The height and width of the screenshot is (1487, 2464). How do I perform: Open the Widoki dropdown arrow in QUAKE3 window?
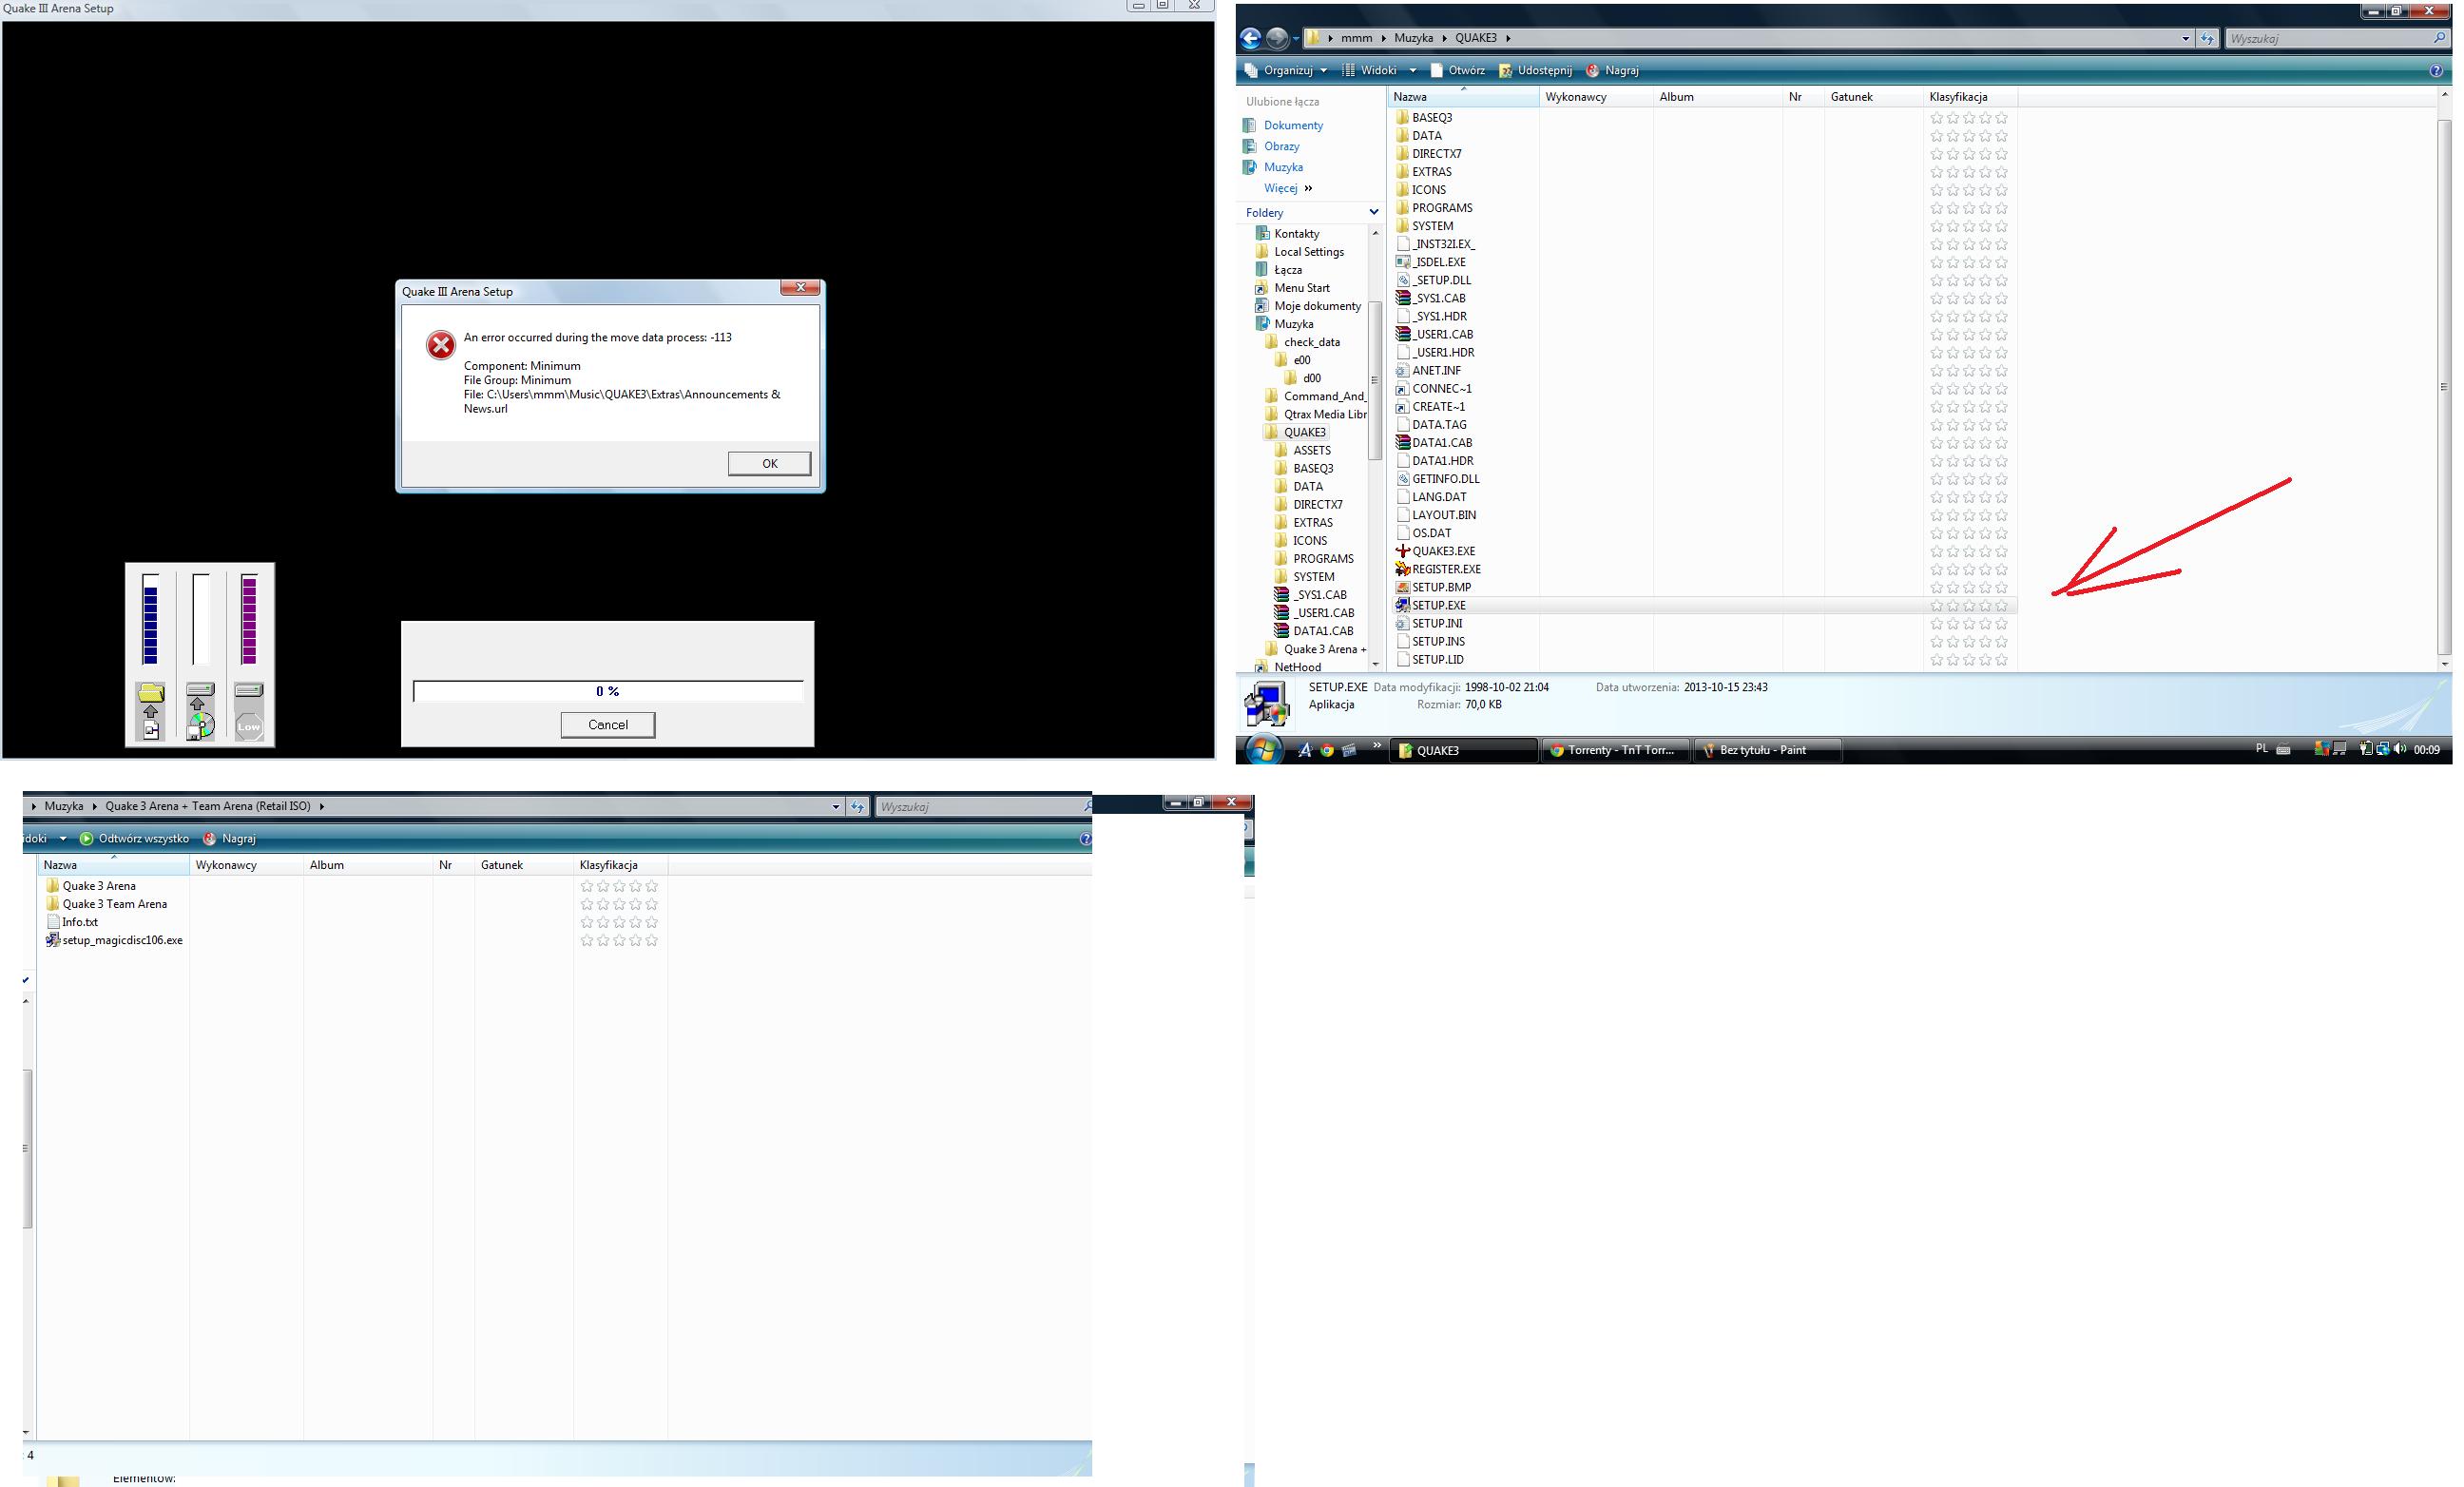pyautogui.click(x=1412, y=71)
